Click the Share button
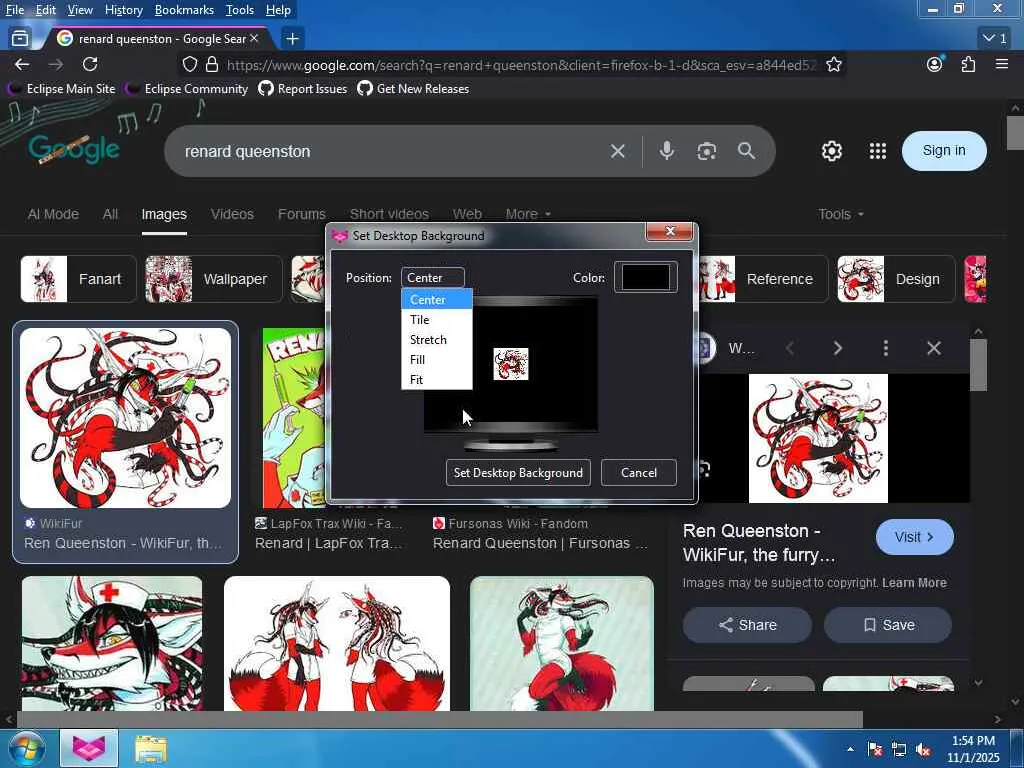The image size is (1024, 768). tap(747, 625)
